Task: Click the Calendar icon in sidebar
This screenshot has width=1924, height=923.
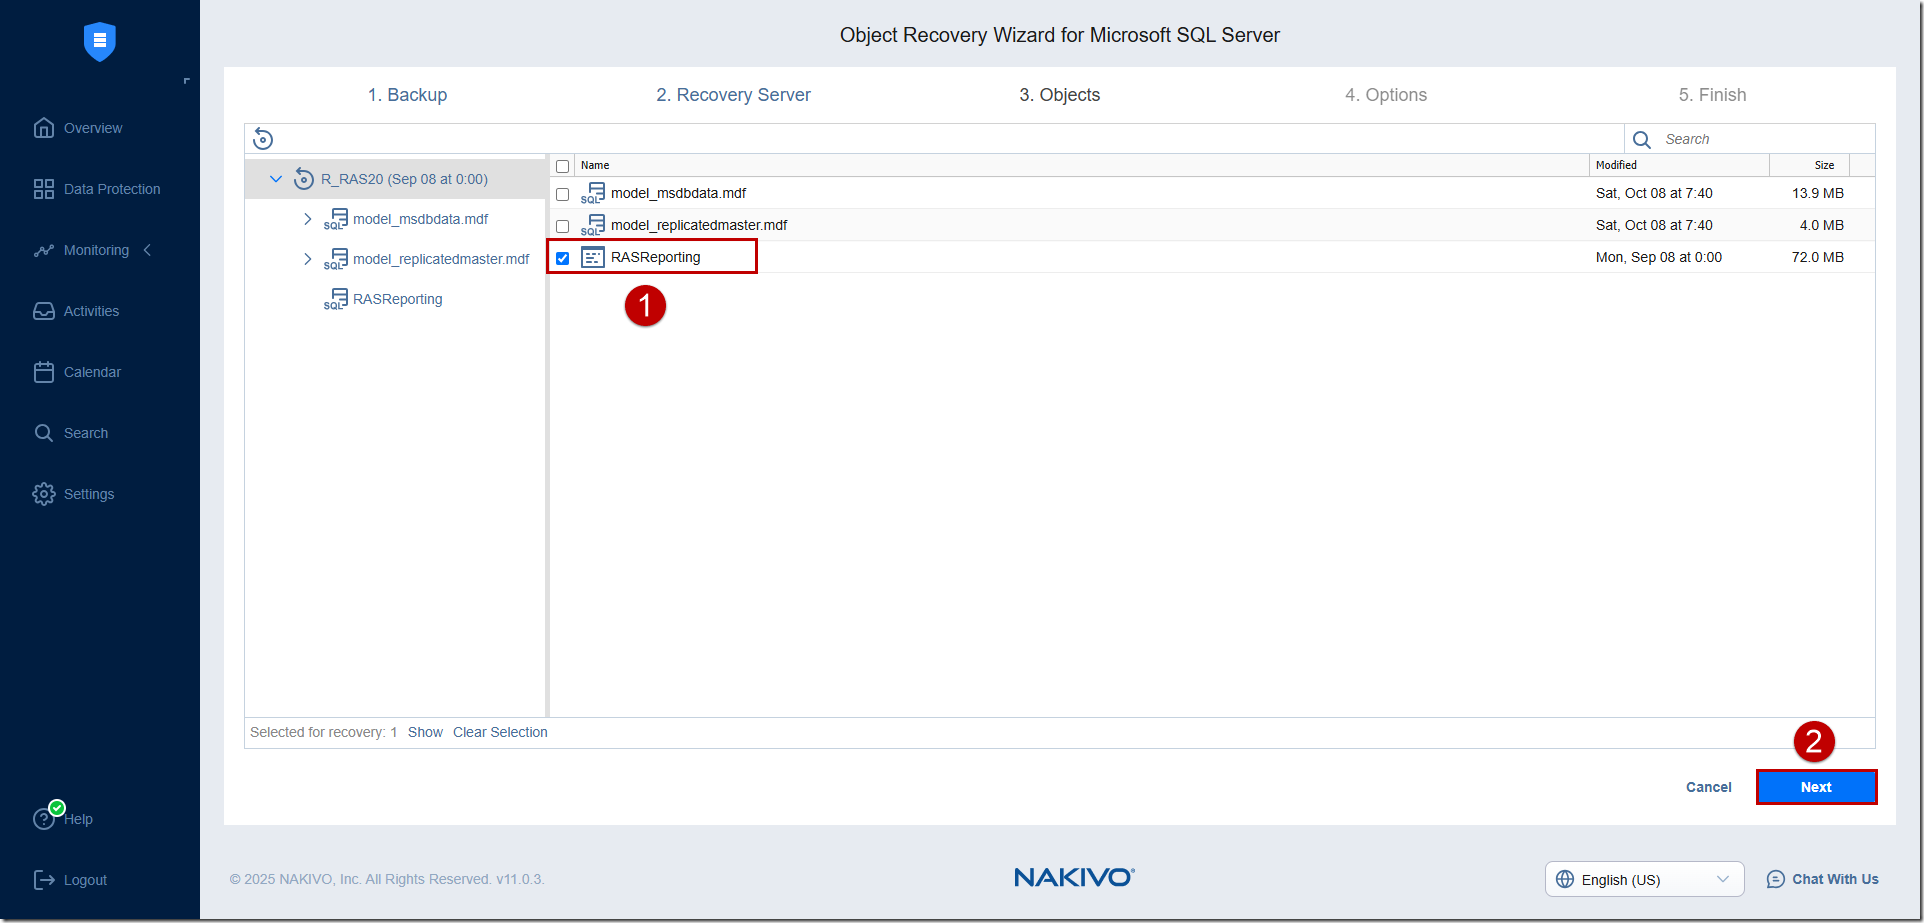Action: [x=44, y=372]
